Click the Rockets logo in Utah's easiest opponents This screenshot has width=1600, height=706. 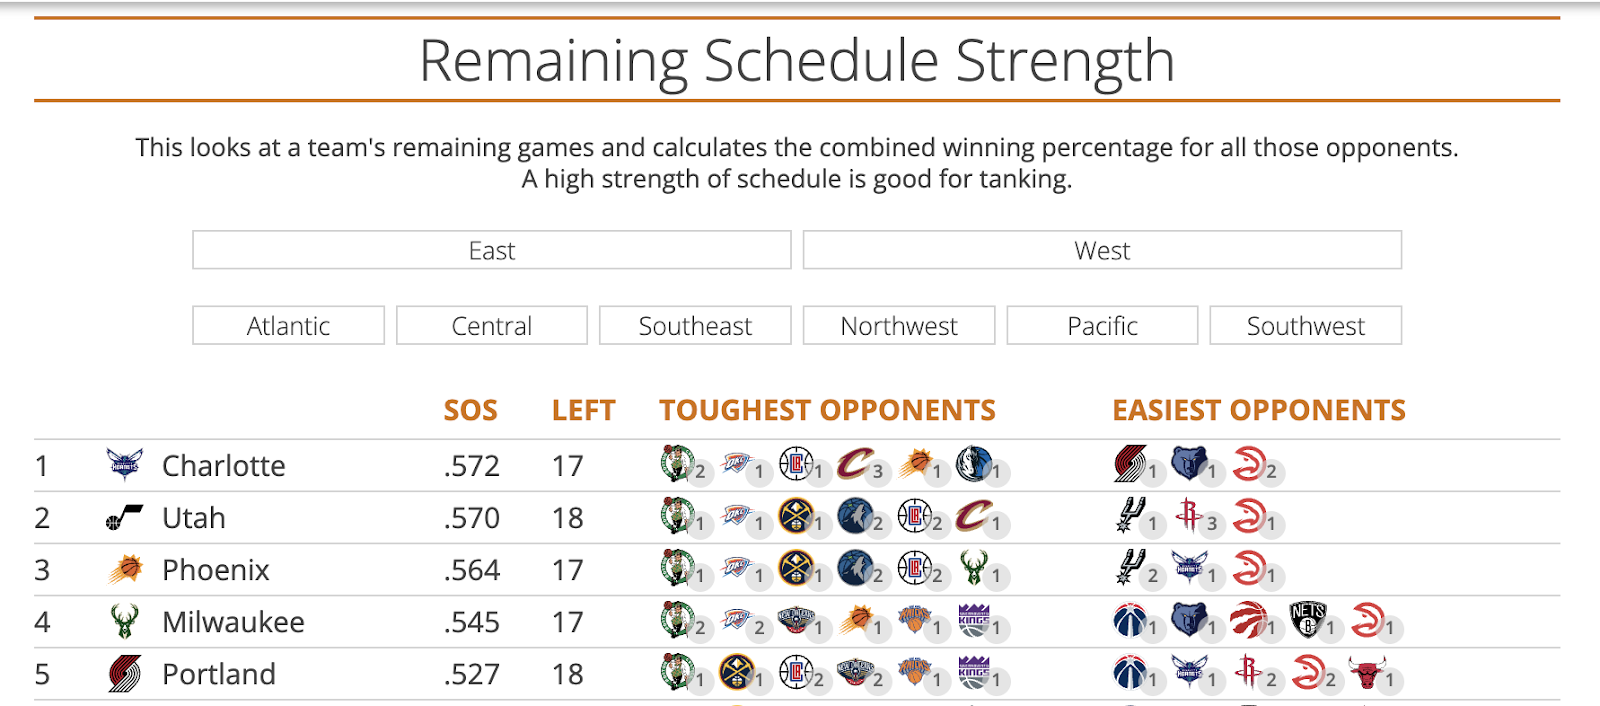click(x=1189, y=515)
